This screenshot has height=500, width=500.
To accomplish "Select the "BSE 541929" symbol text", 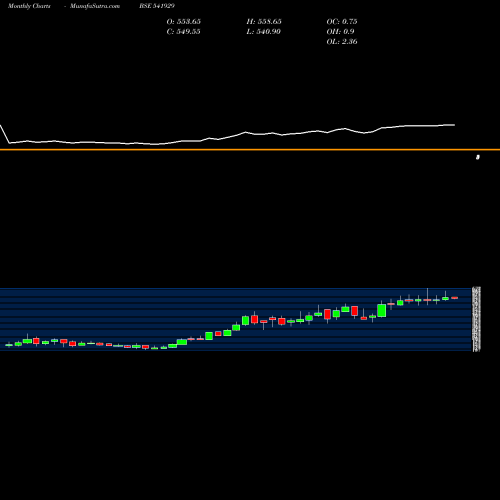I will pyautogui.click(x=157, y=6).
